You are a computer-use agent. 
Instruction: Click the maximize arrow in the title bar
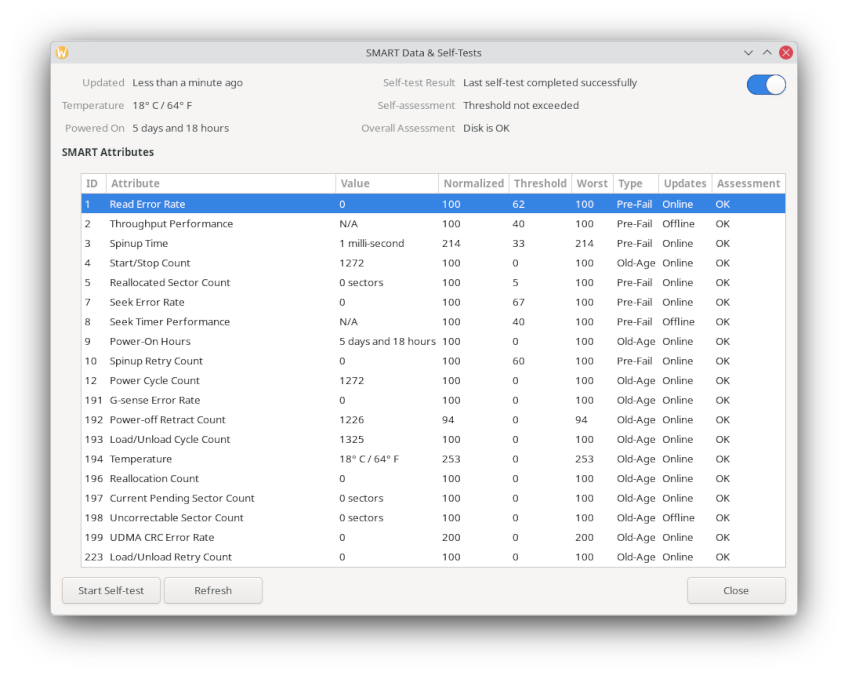(x=767, y=53)
